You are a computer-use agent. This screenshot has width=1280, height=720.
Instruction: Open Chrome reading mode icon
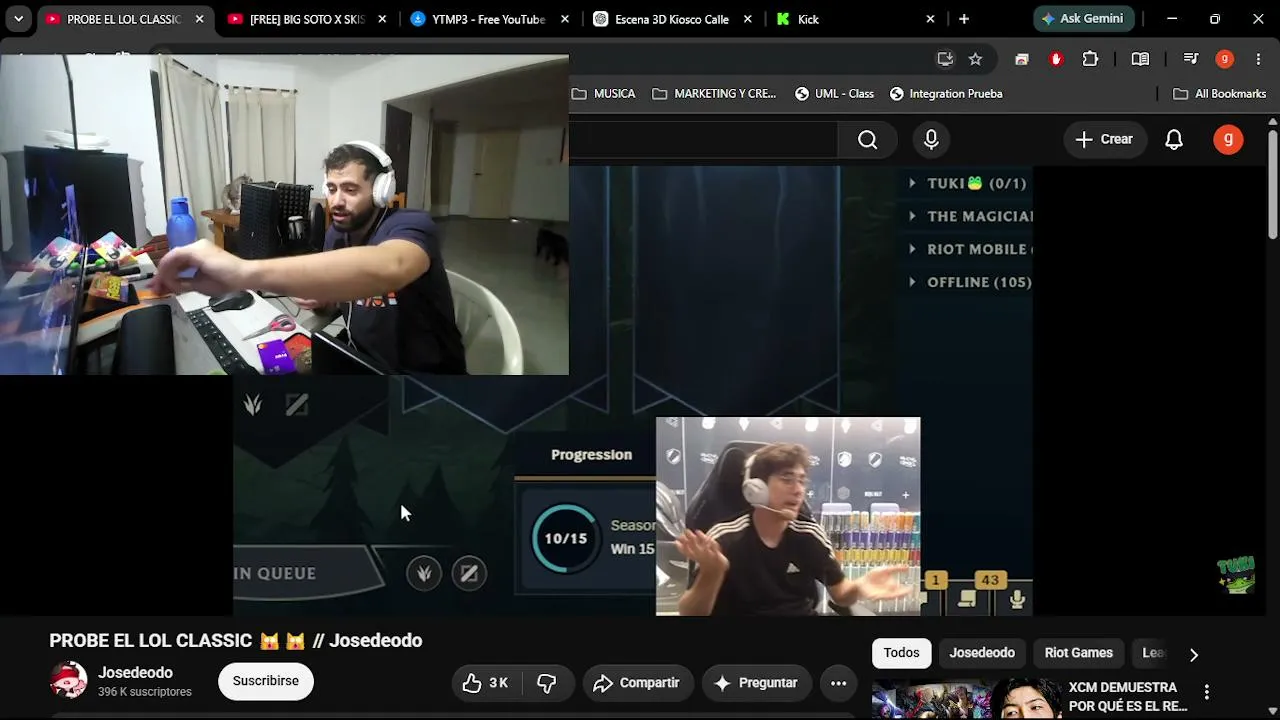1140,59
